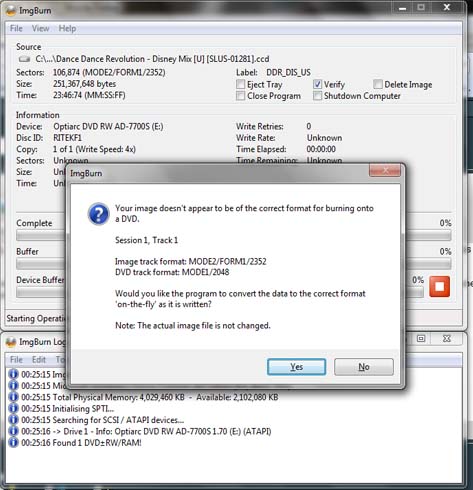The image size is (473, 490).
Task: Open the Help menu in ImgBurn
Action: click(x=67, y=29)
